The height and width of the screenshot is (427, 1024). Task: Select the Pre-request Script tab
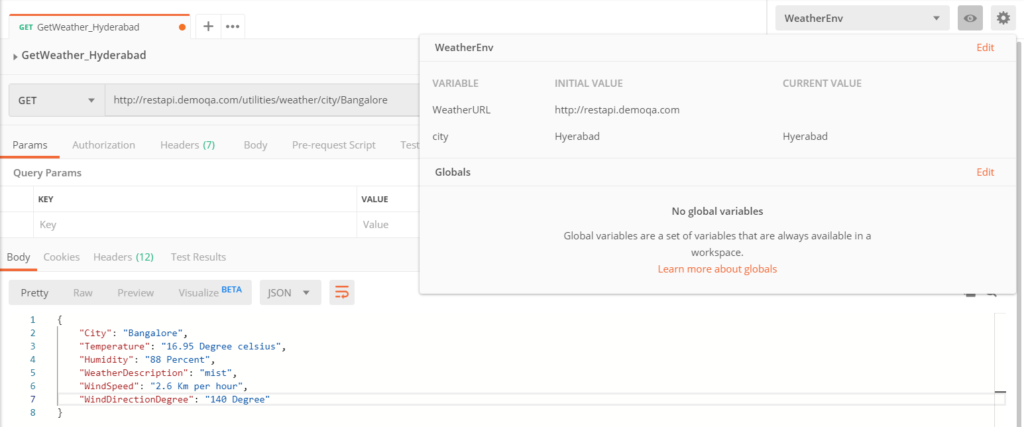(x=333, y=145)
